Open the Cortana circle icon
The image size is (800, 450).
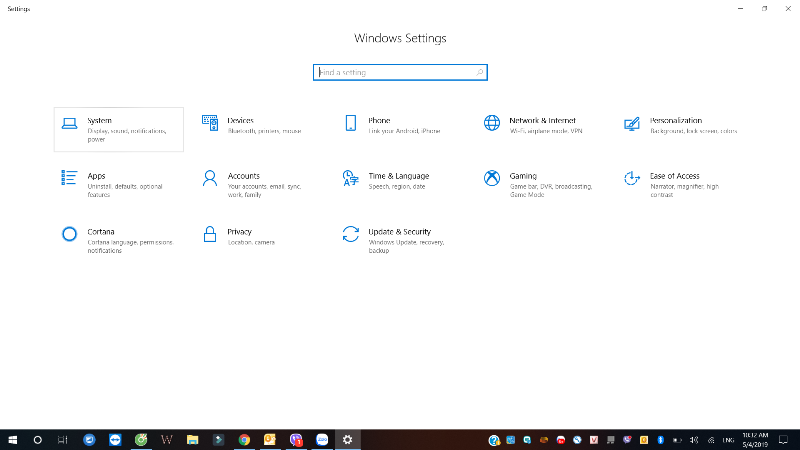pyautogui.click(x=69, y=234)
